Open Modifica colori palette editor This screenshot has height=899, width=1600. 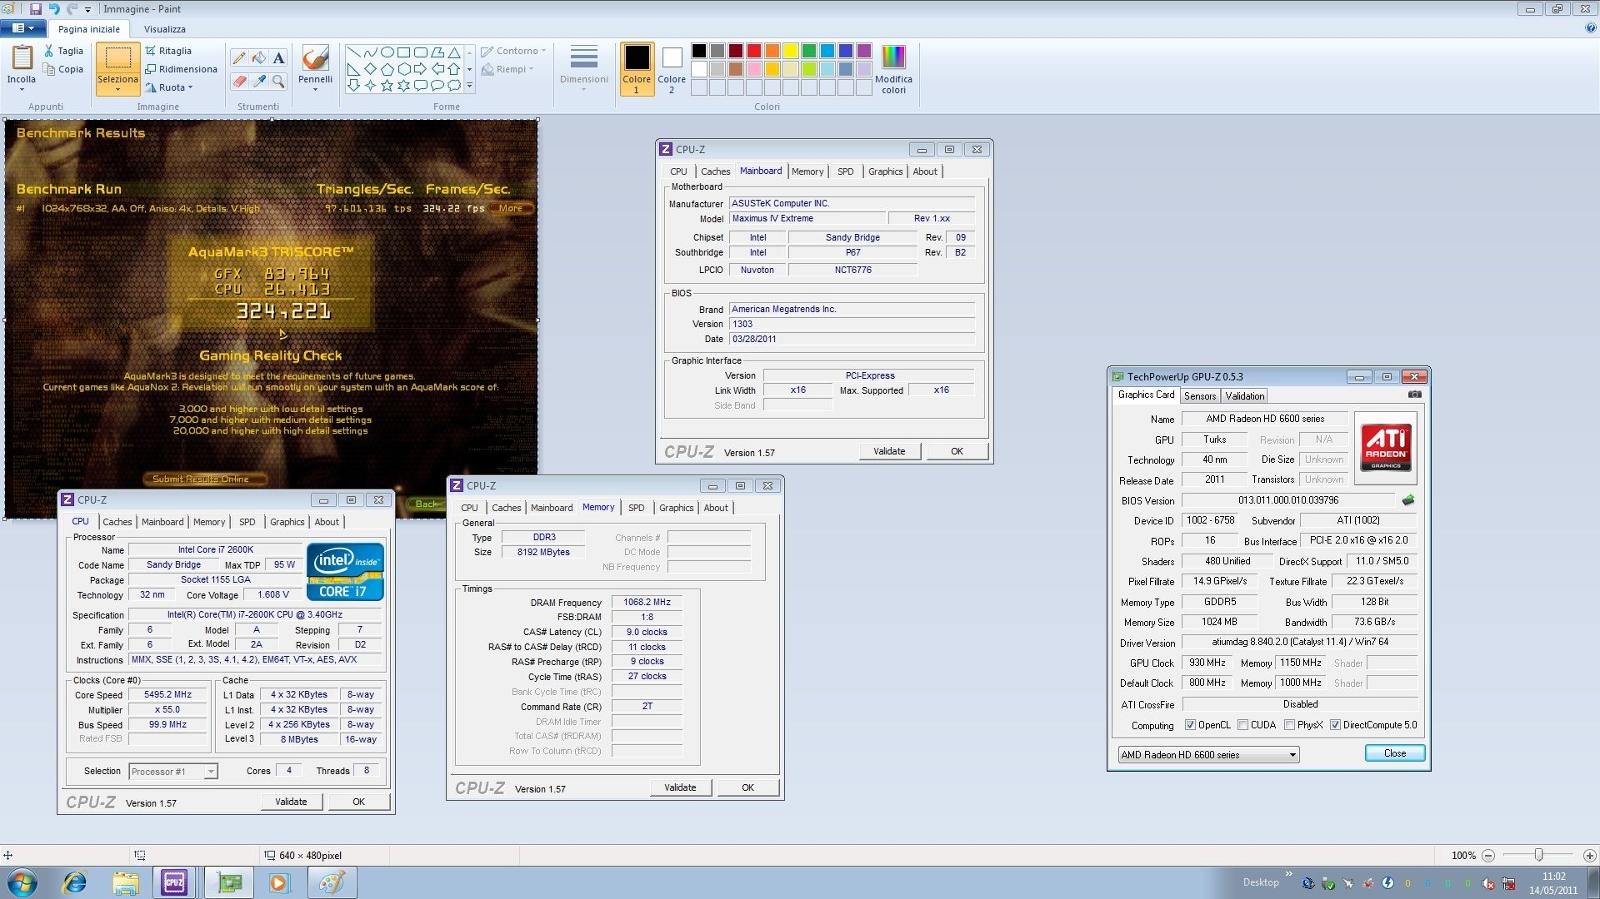coord(893,69)
